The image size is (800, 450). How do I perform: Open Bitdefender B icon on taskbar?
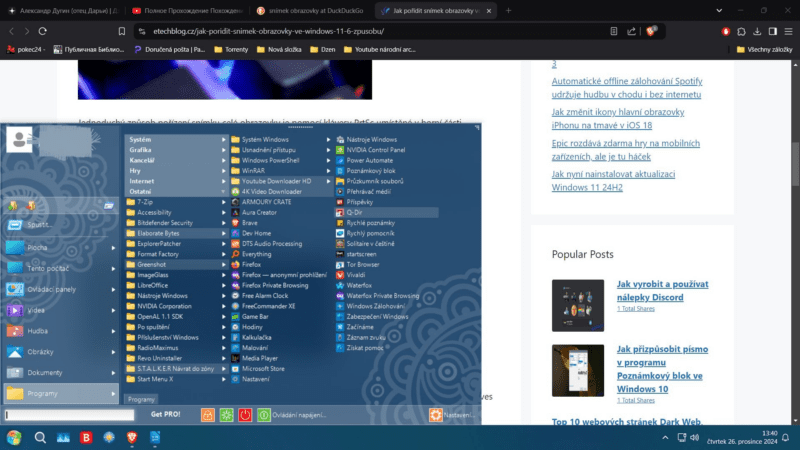tap(86, 437)
